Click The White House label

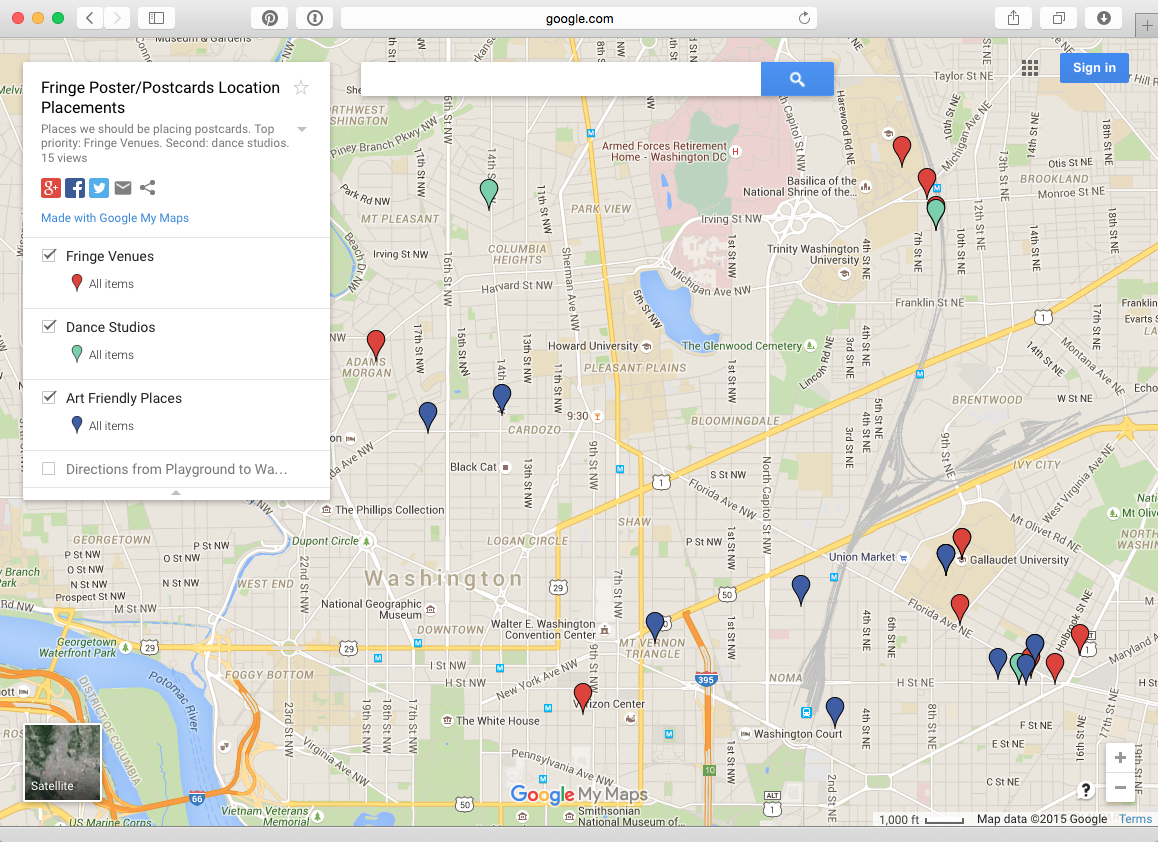click(497, 721)
